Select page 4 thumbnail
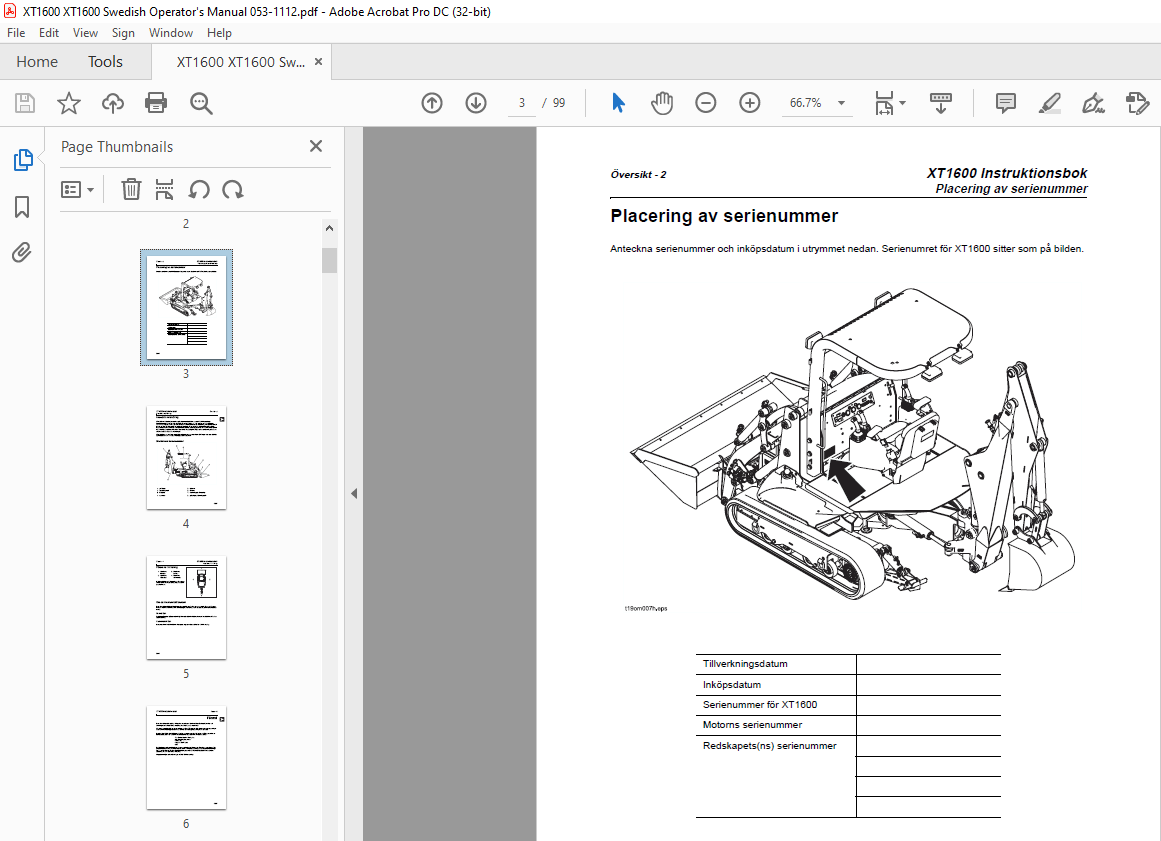Viewport: 1161px width, 841px height. click(187, 458)
